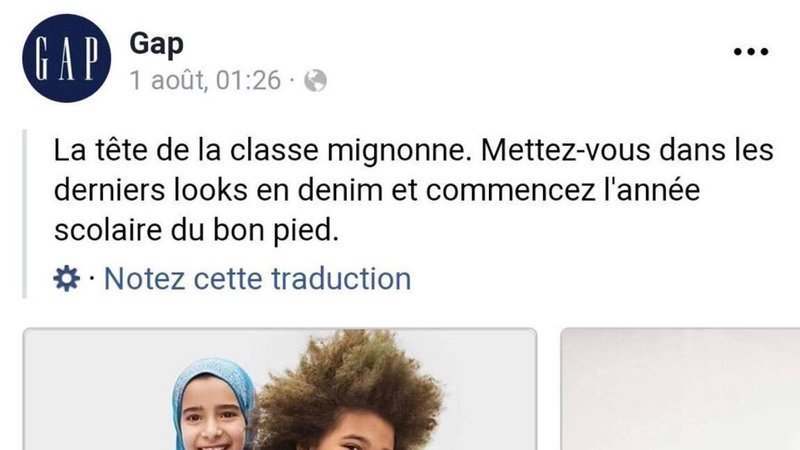800x450 pixels.
Task: Click the '1 août, 01:26' timestamp
Action: point(205,81)
